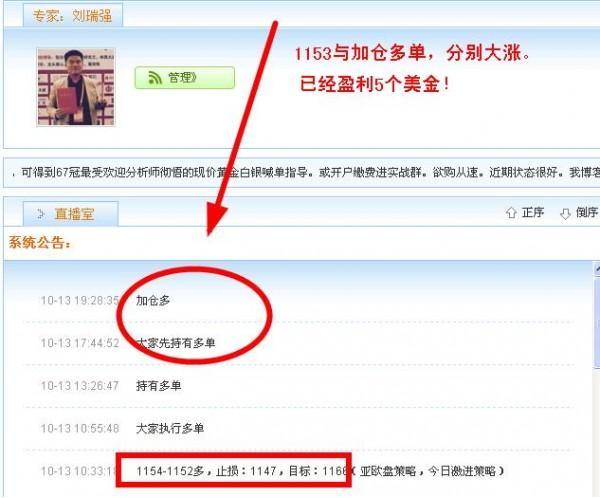Click the arrow icon beside 直播室

pos(41,214)
